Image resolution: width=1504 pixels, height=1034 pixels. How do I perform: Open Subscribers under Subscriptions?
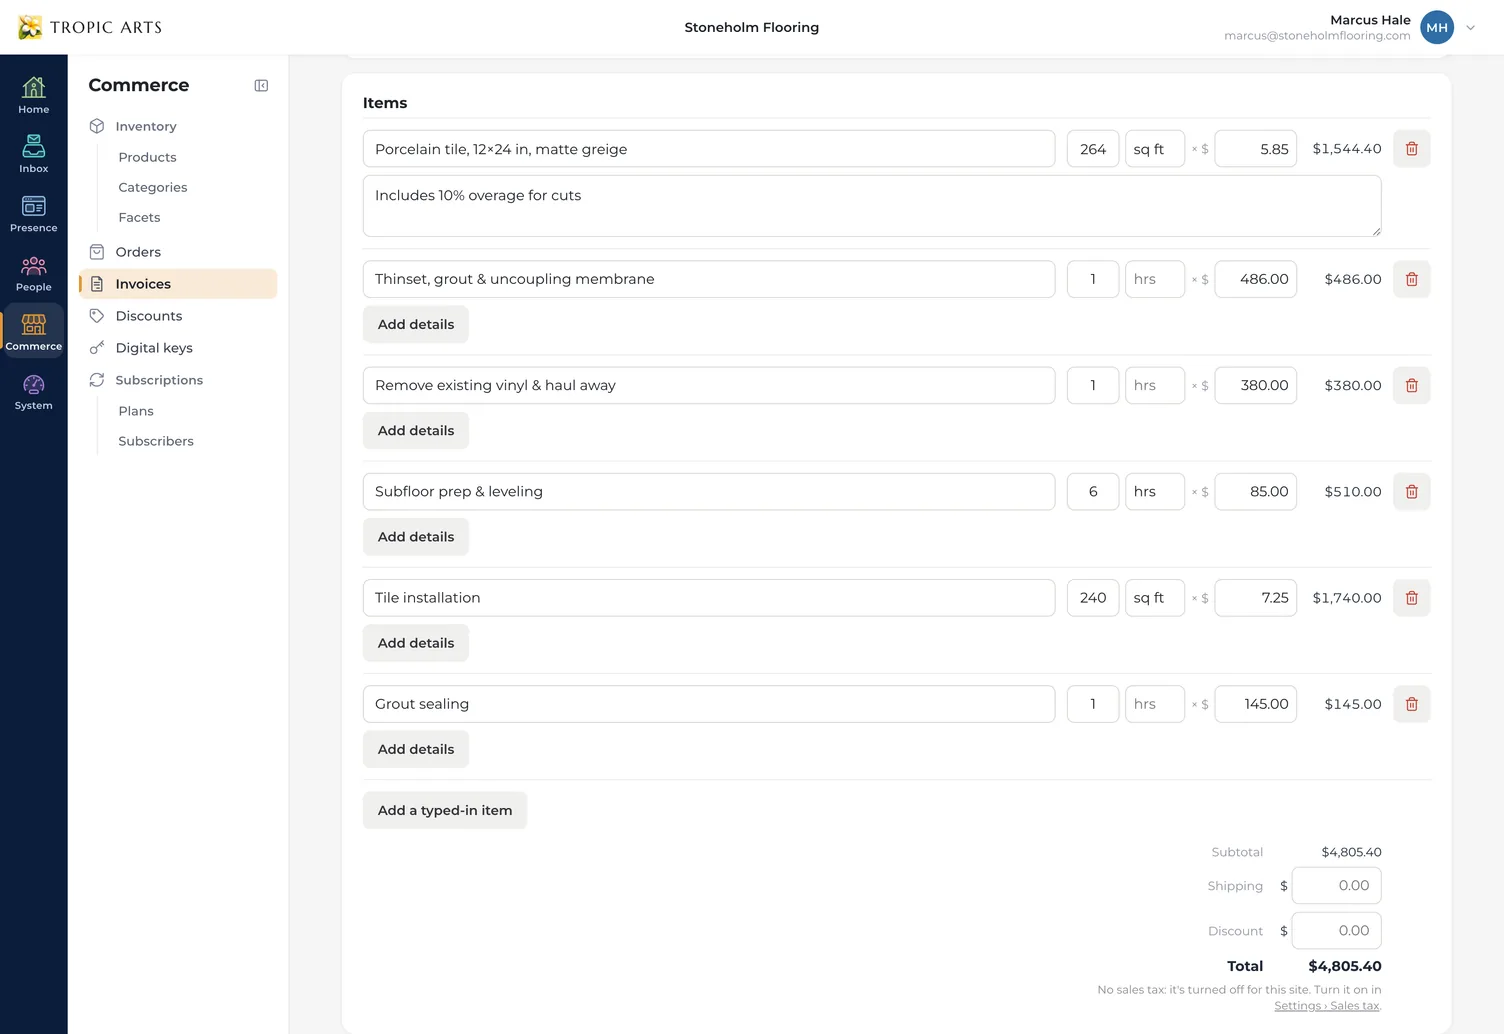click(x=156, y=441)
